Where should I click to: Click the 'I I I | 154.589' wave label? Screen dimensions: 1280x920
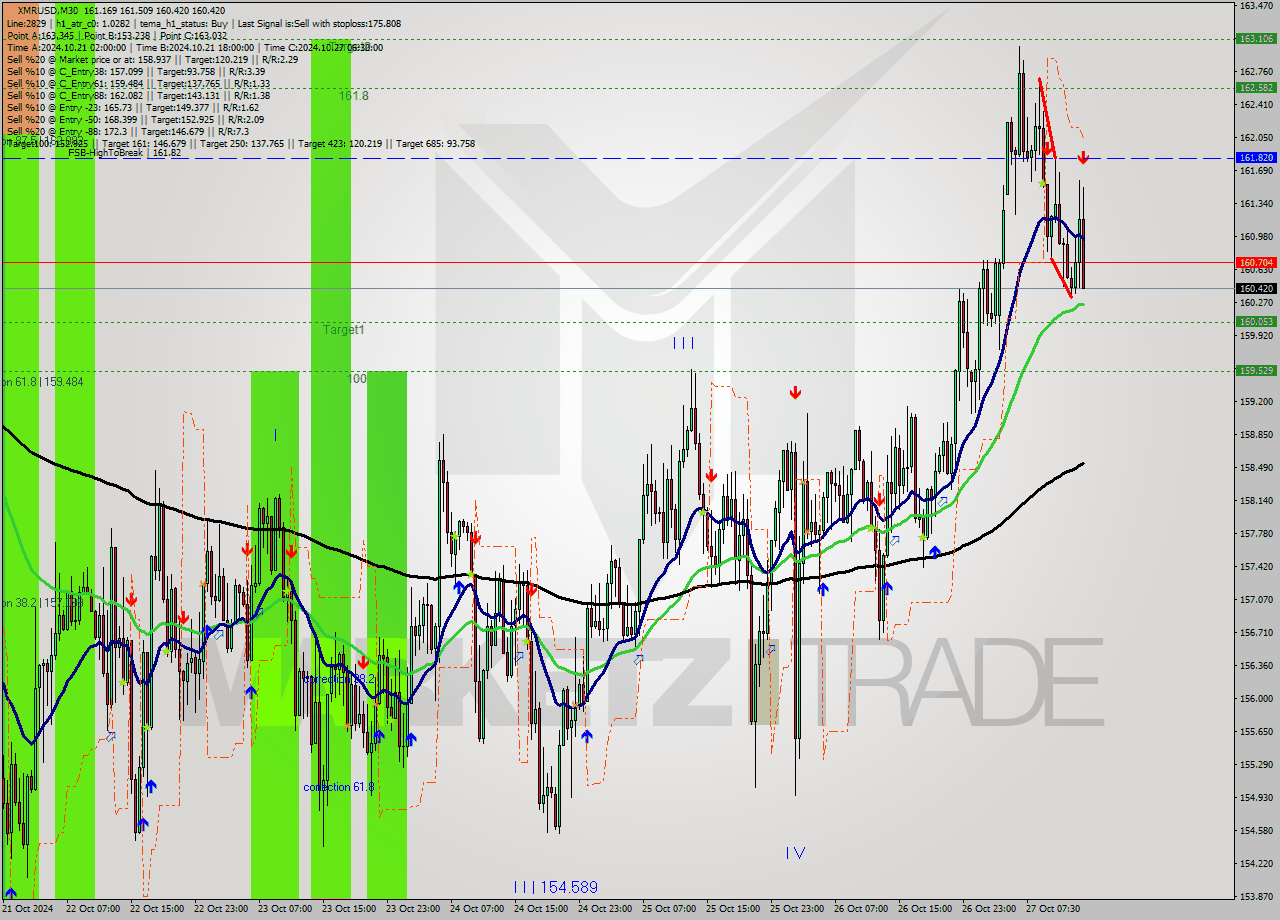555,887
